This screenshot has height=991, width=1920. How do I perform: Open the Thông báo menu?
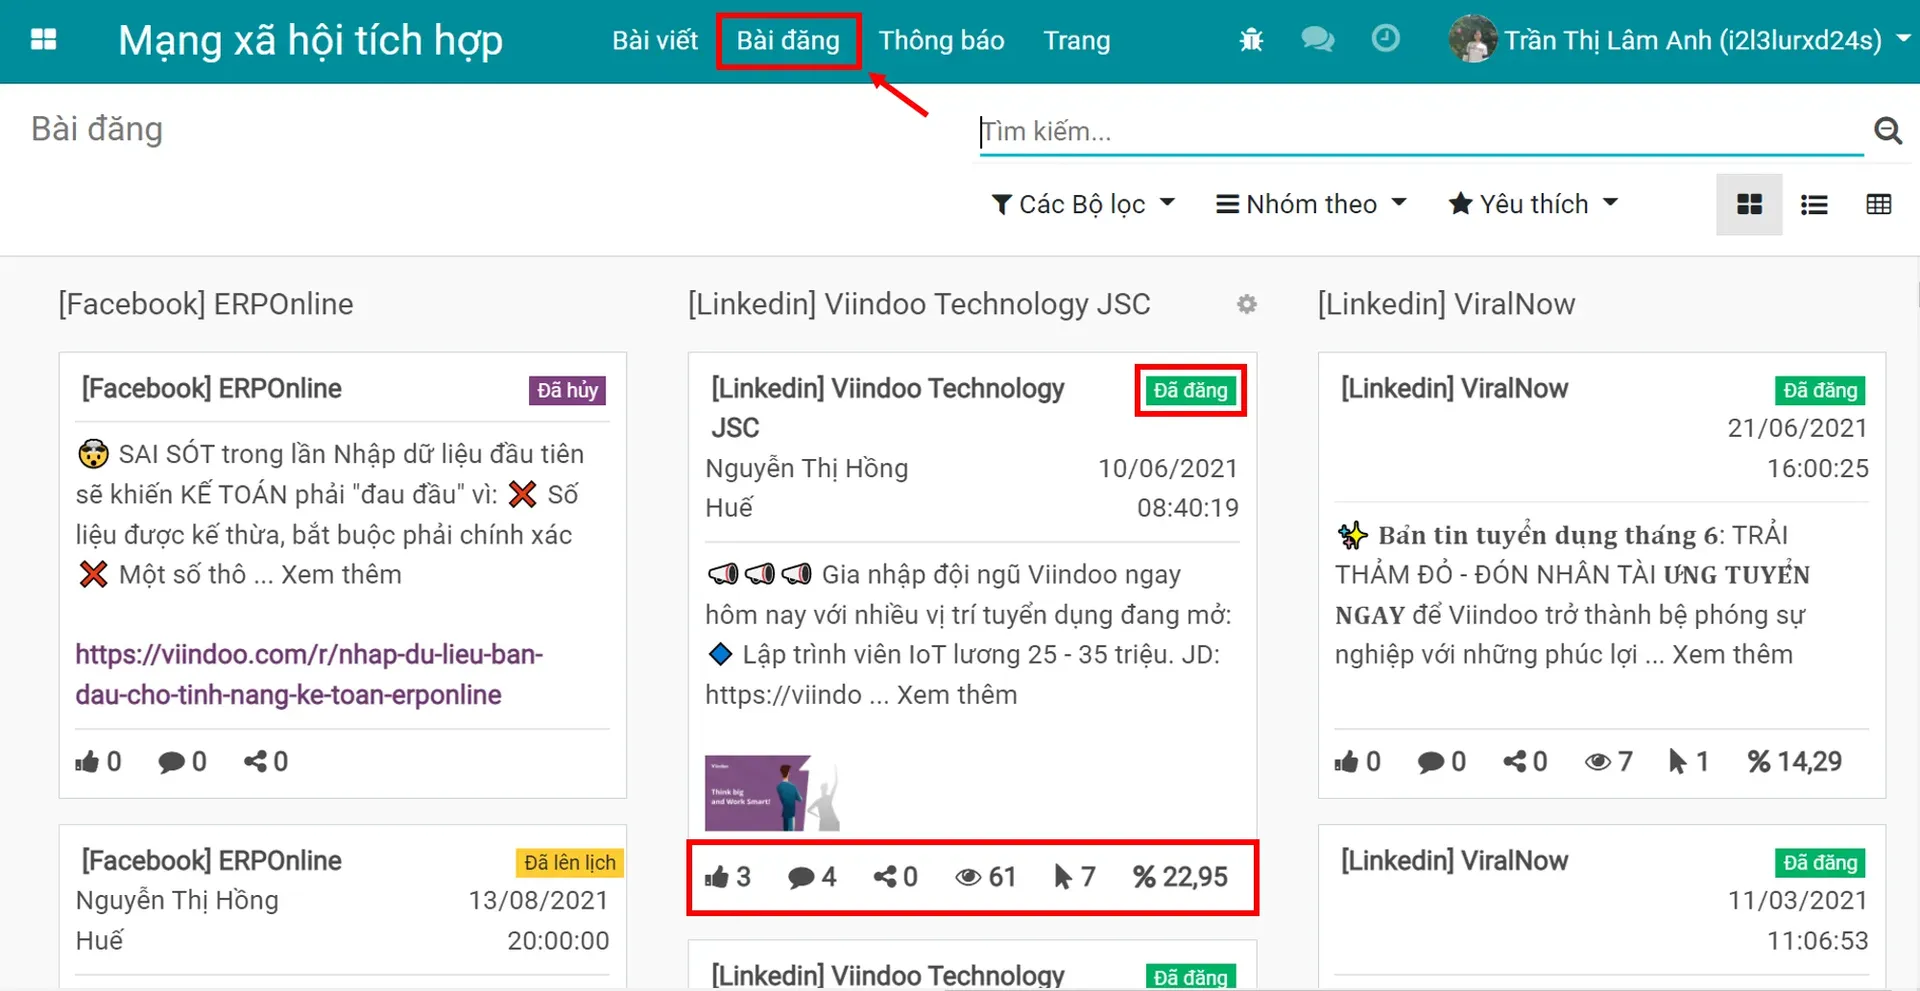tap(941, 40)
